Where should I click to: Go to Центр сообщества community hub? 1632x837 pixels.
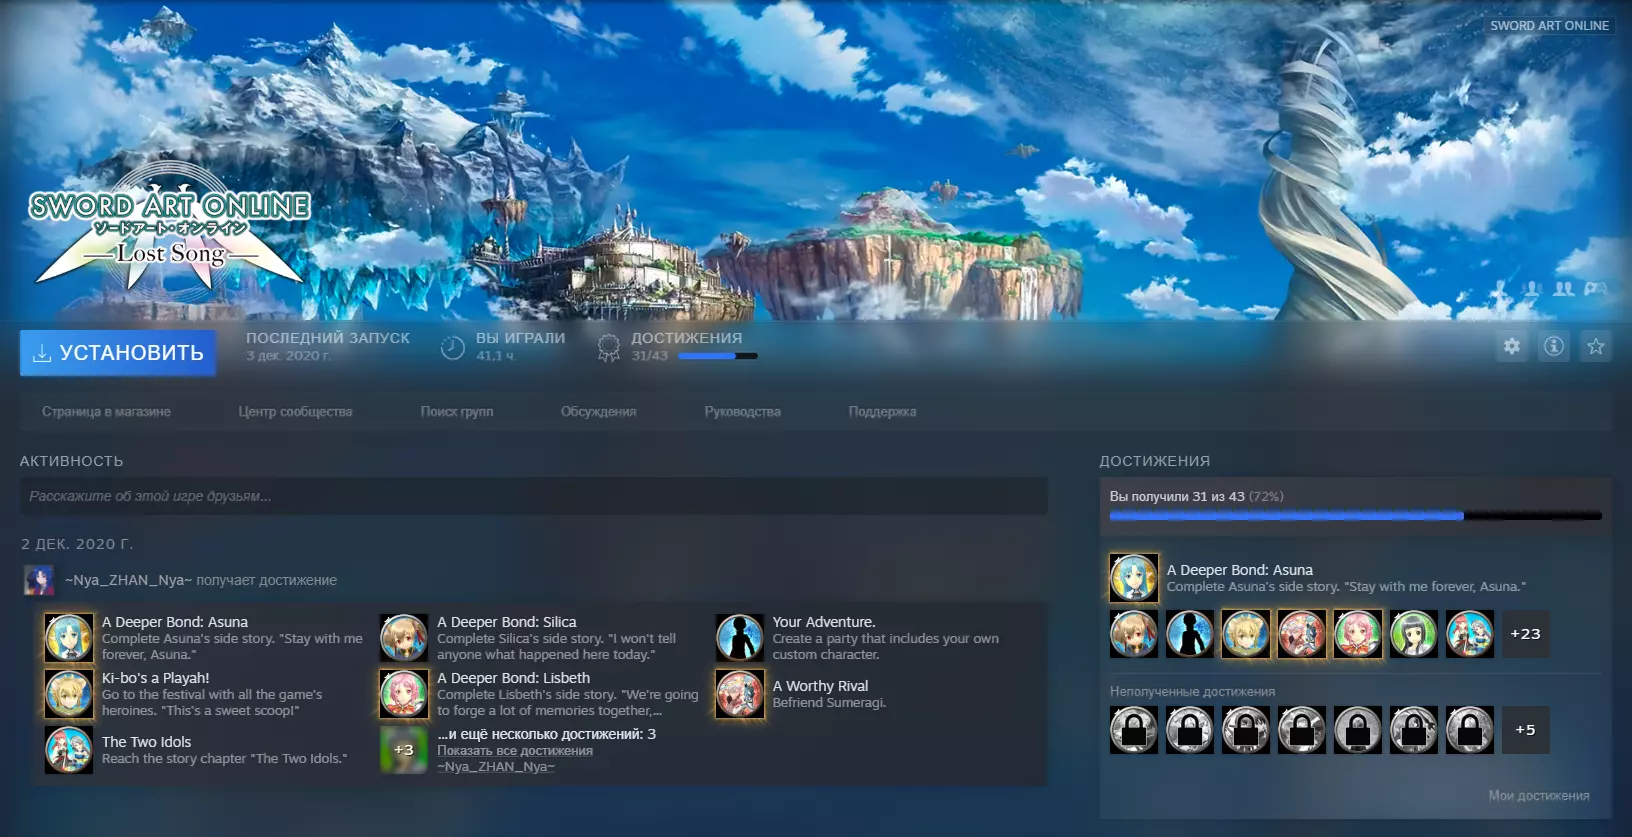tap(295, 412)
